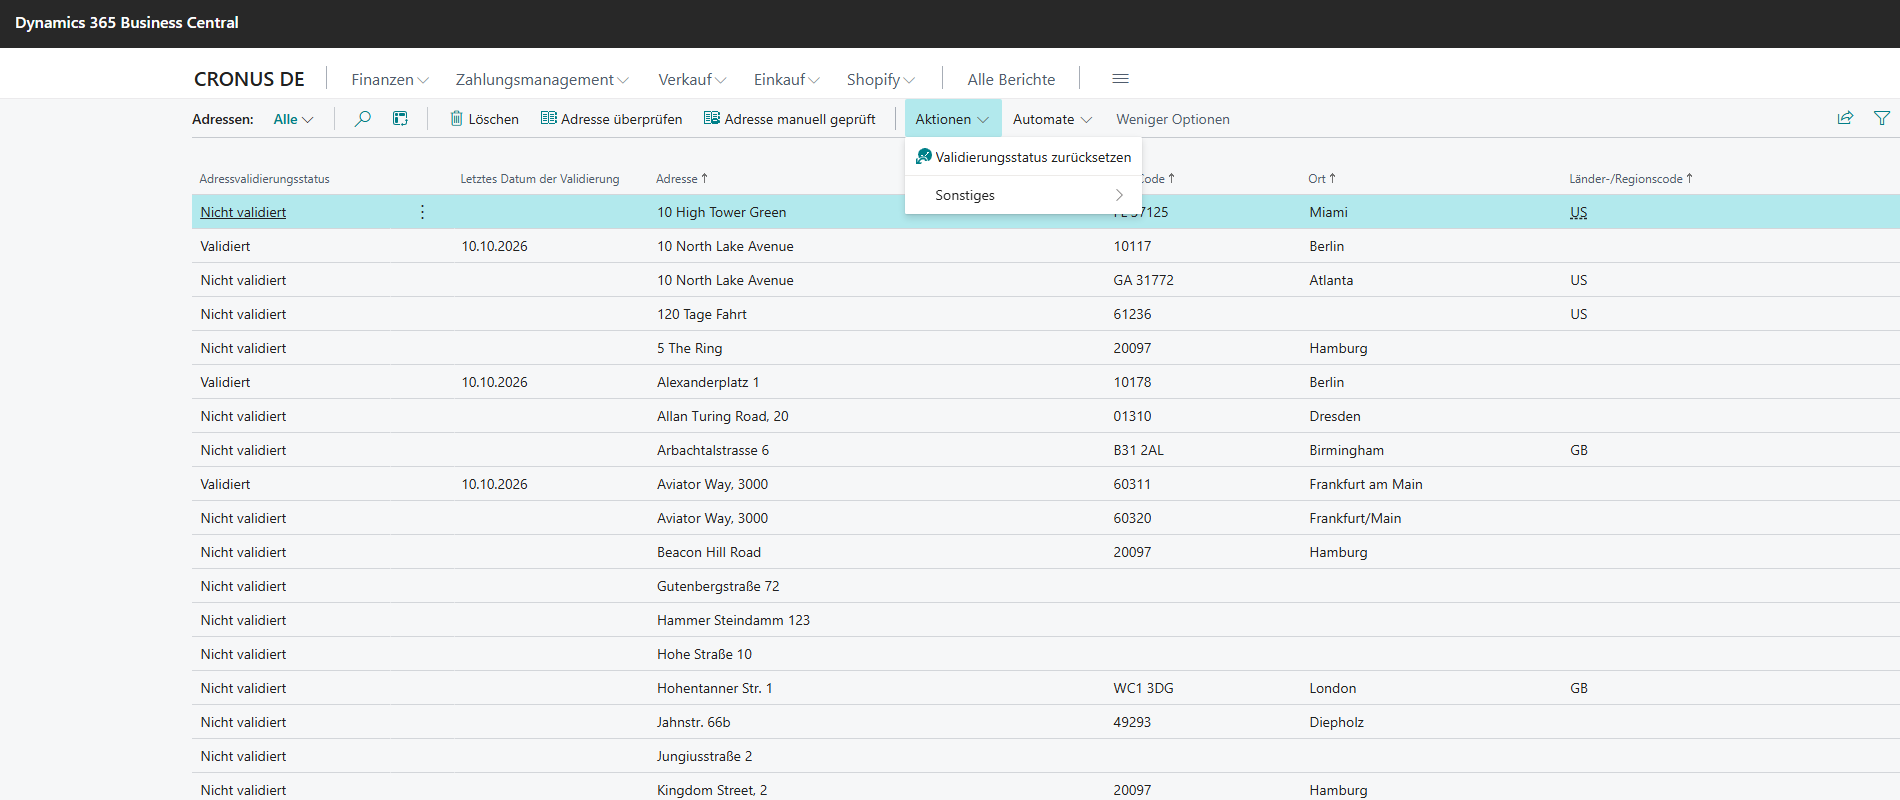Screen dimensions: 1900x800
Task: Click the Adressvalidierungsstatus column header
Action: (264, 179)
